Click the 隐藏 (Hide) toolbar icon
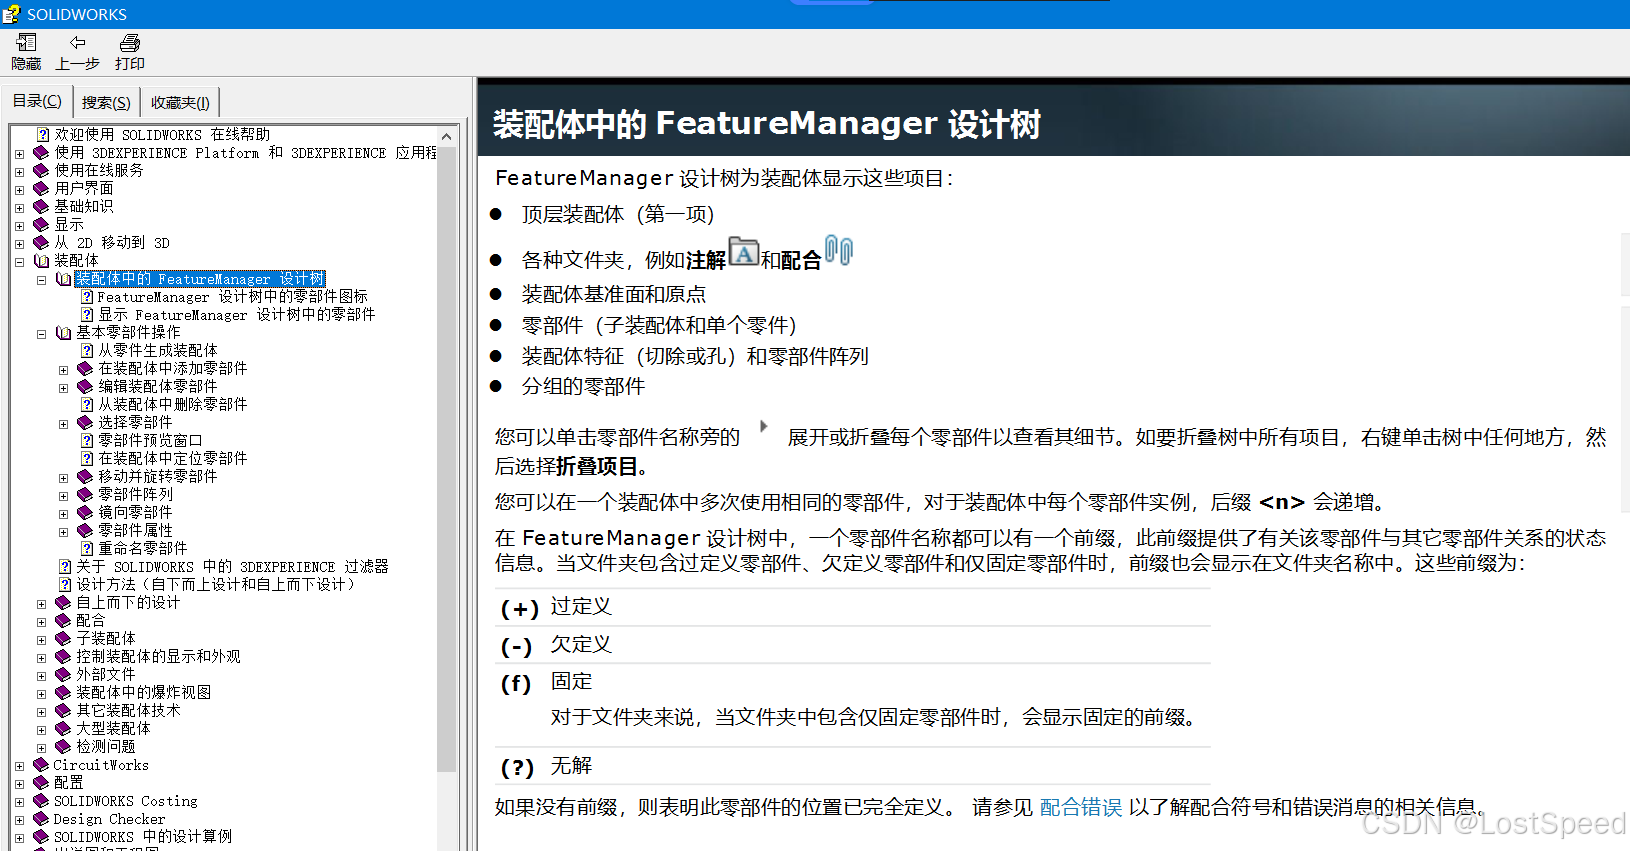 click(x=27, y=42)
